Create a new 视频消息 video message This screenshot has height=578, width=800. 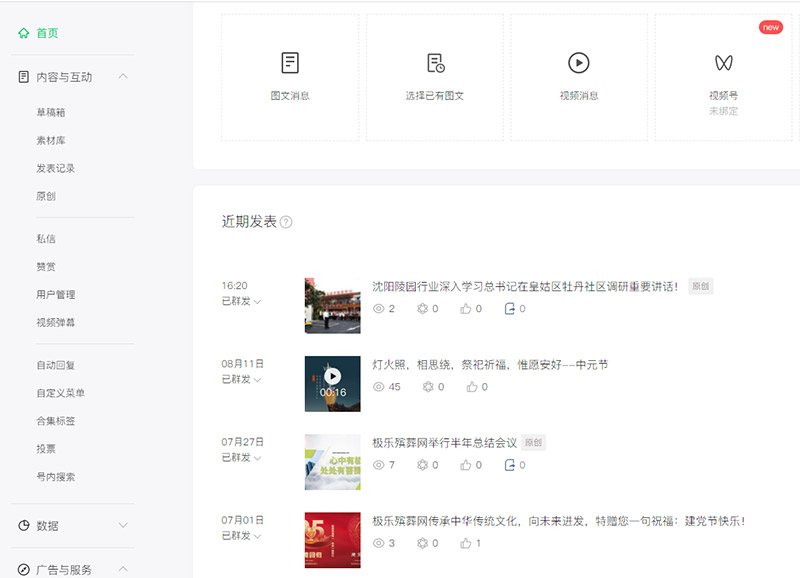[x=580, y=75]
